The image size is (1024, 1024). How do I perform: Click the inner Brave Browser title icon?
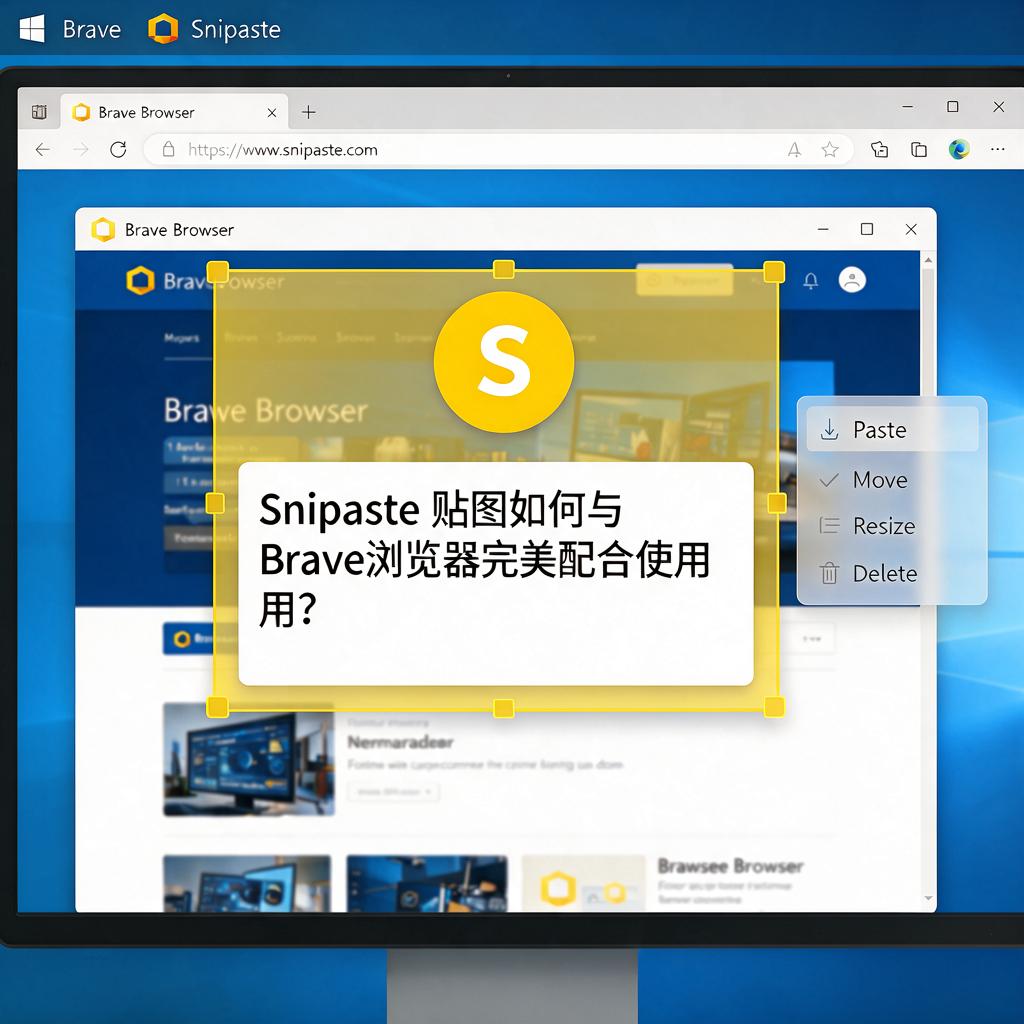tap(103, 230)
